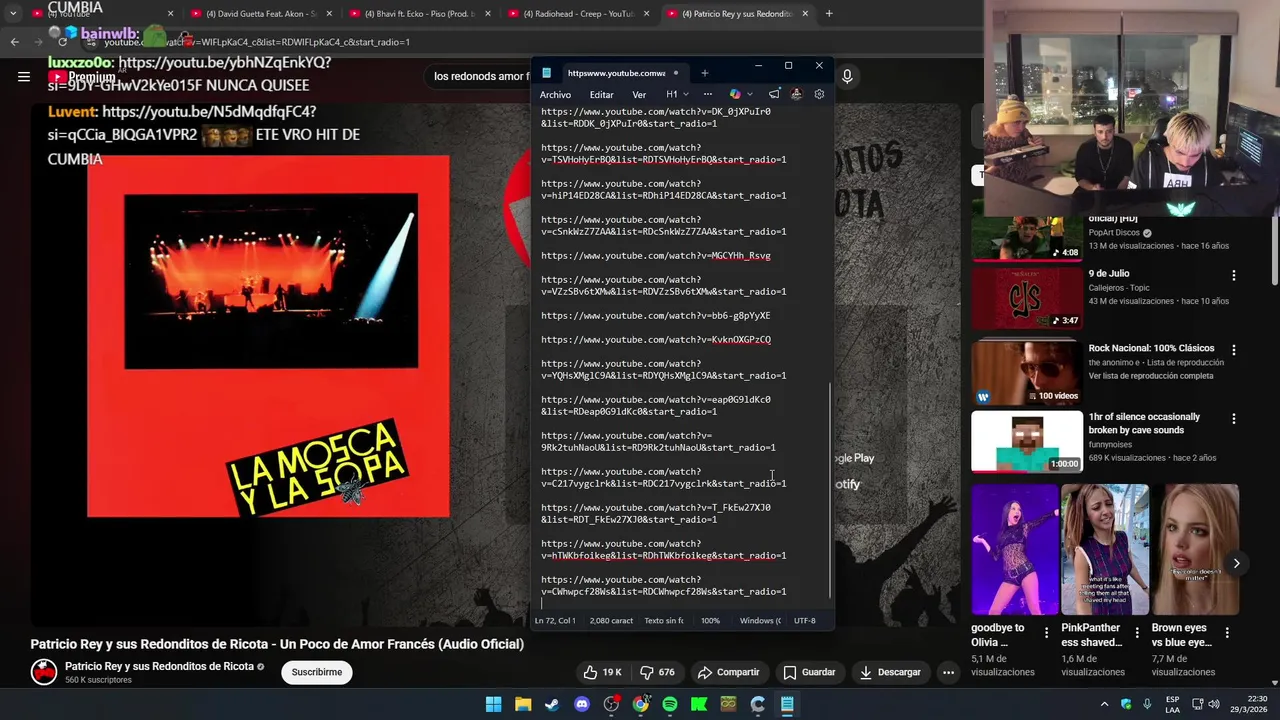Open the YouTube hamburger guide menu
Viewport: 1280px width, 720px height.
24,77
